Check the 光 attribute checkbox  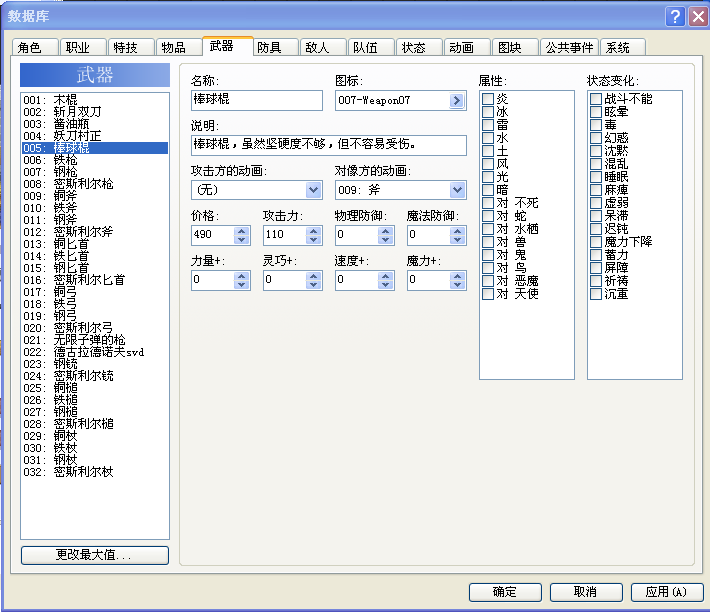tap(488, 177)
